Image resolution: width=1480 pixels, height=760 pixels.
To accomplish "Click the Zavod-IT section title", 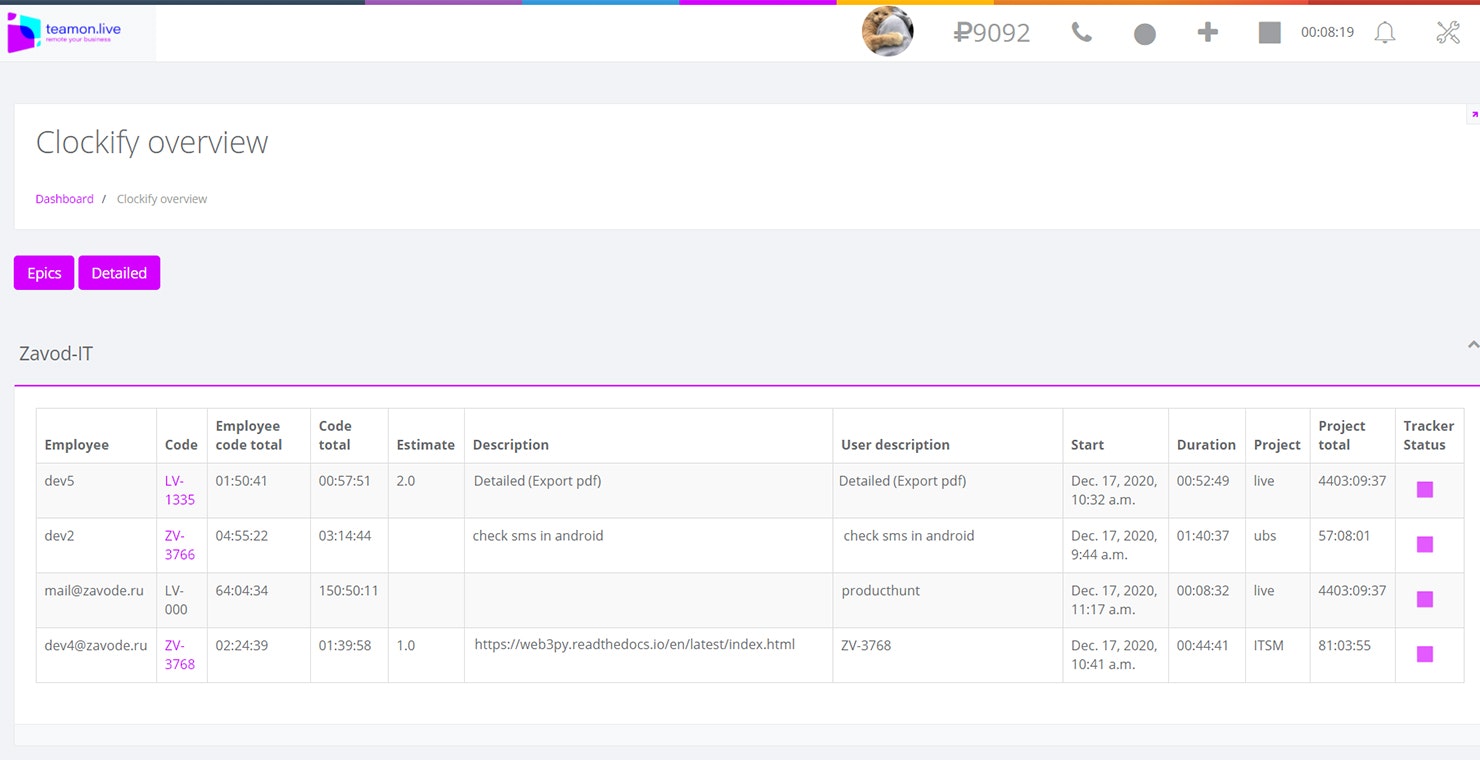I will (56, 354).
